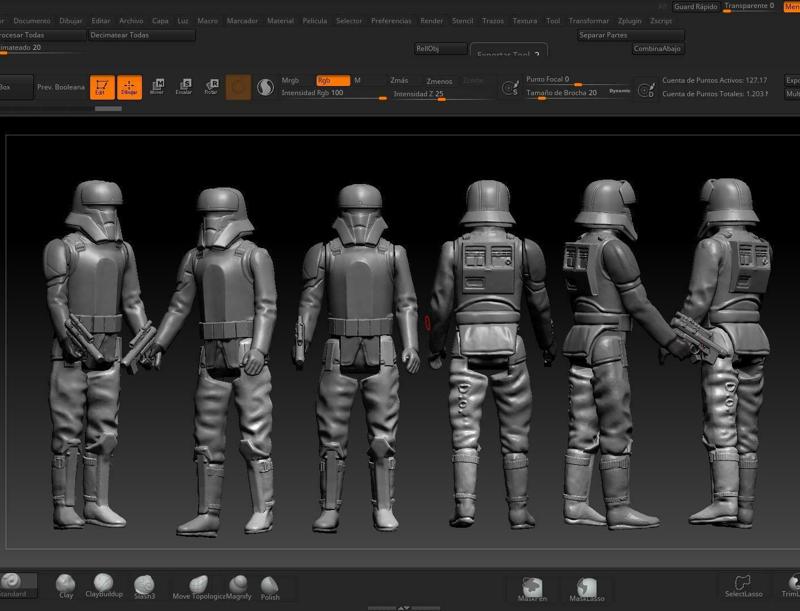The width and height of the screenshot is (800, 611).
Task: Select the Clay brush
Action: [66, 584]
